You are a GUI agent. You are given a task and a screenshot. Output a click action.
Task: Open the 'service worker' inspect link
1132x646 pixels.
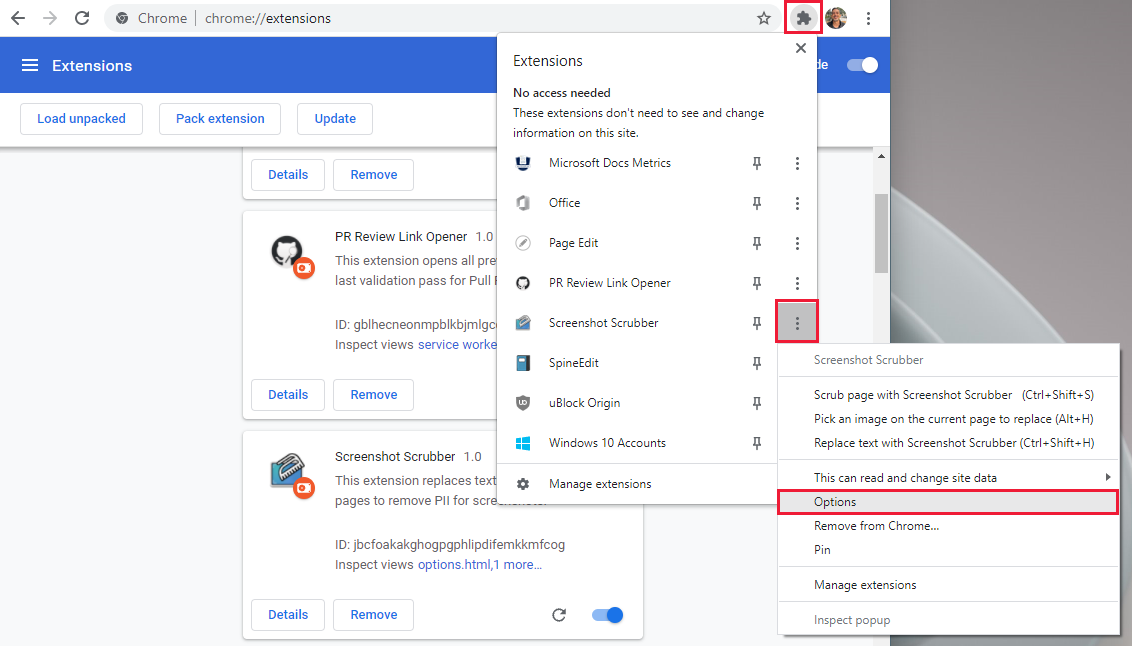point(458,344)
